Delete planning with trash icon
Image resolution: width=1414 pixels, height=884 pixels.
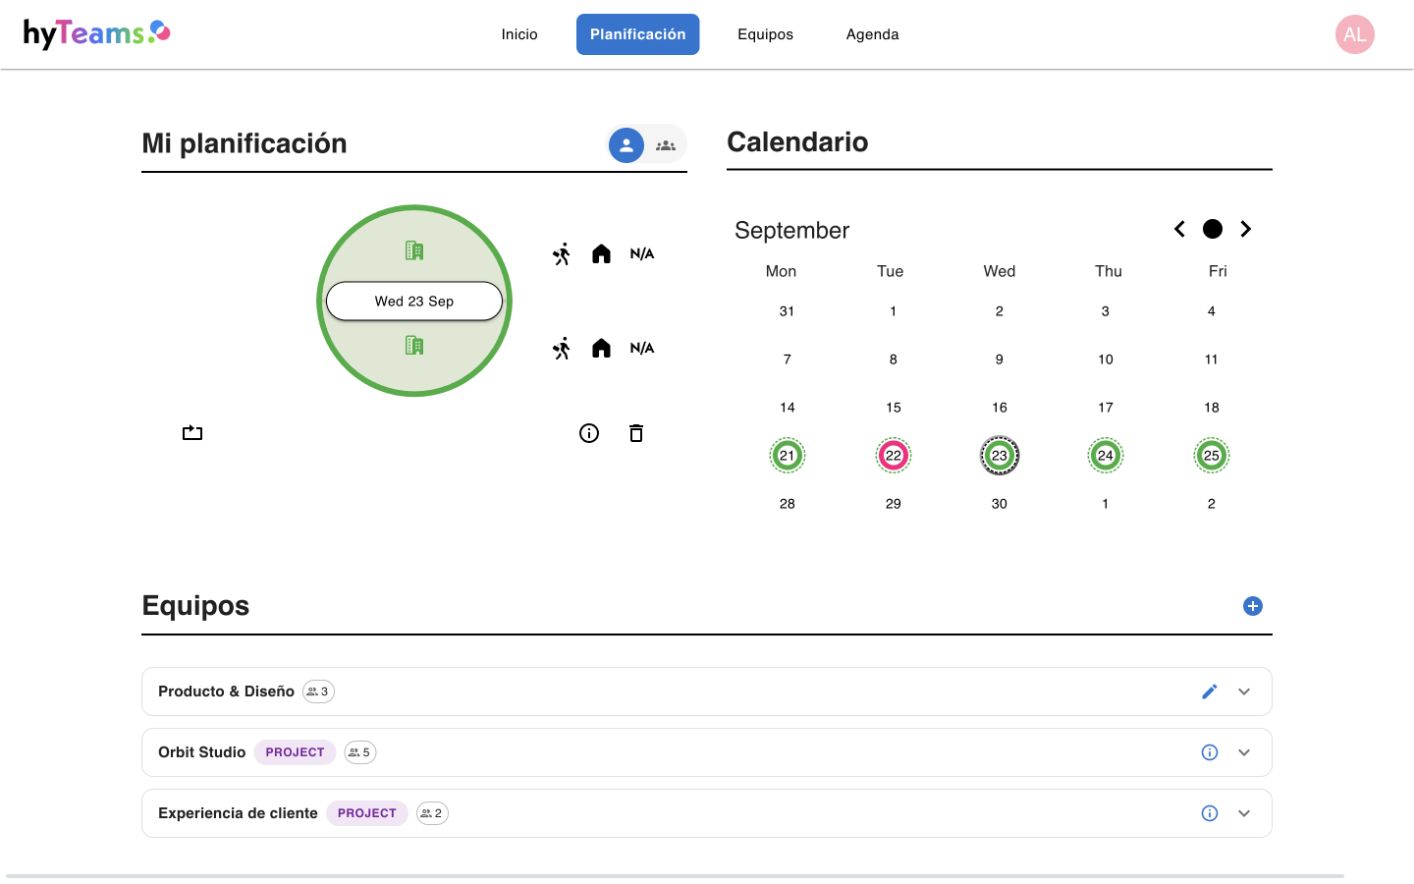[x=636, y=433]
